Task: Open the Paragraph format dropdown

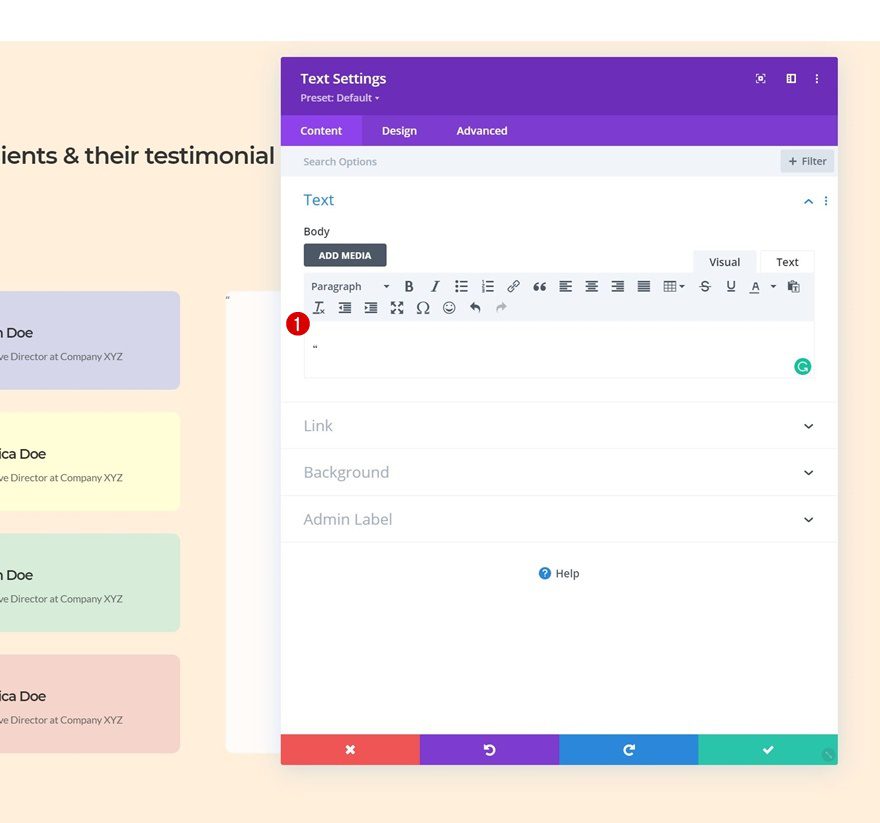Action: pos(350,286)
